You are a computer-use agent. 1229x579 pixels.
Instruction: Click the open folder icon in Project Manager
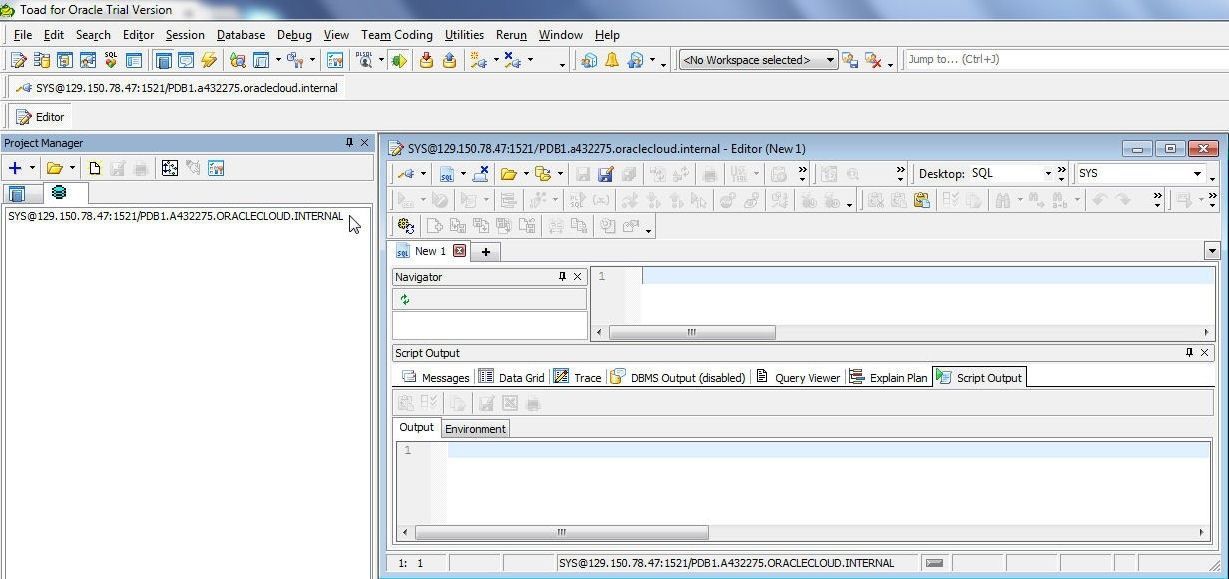(x=54, y=168)
